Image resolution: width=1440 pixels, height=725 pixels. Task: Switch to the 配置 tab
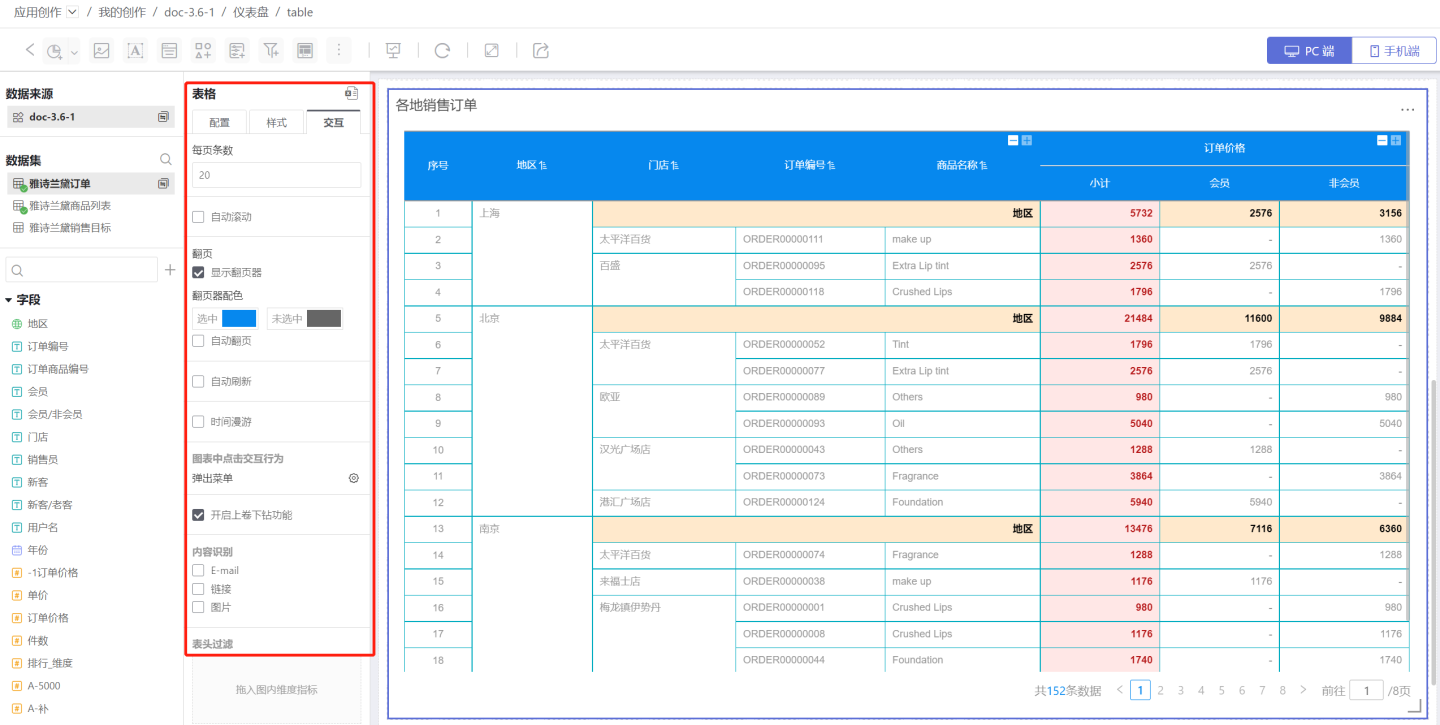(x=219, y=122)
